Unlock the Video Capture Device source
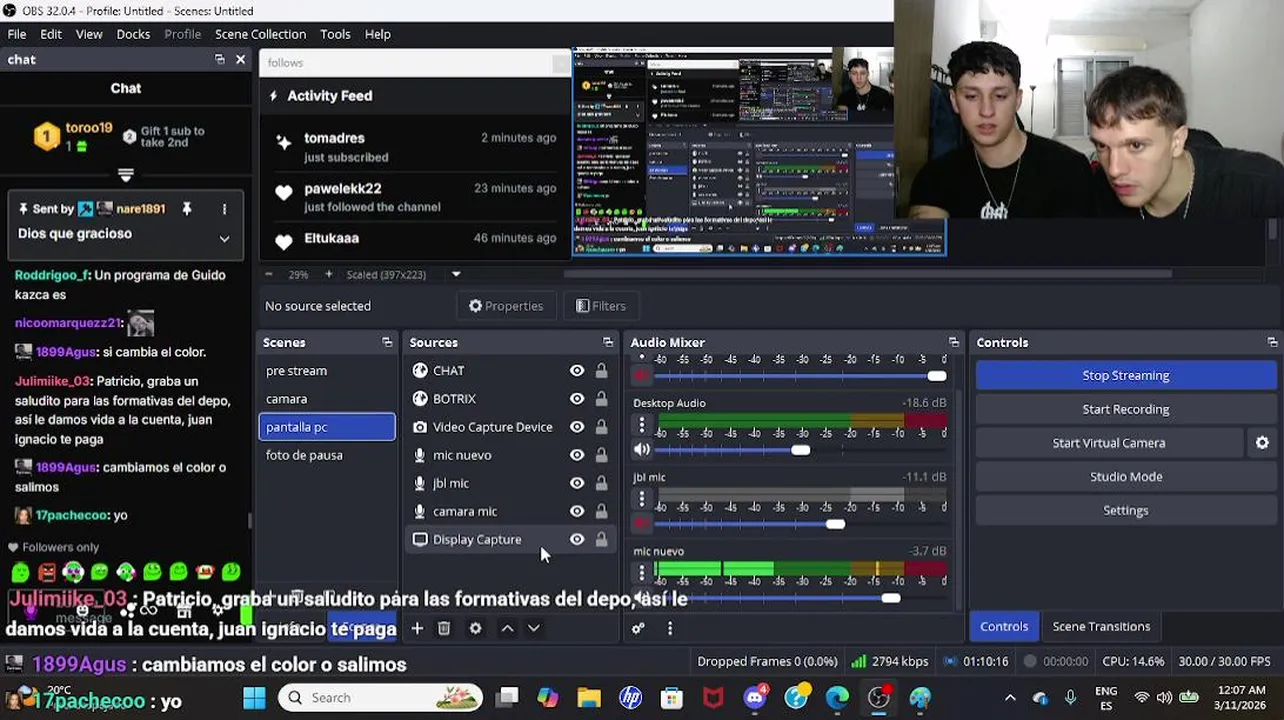 tap(601, 427)
